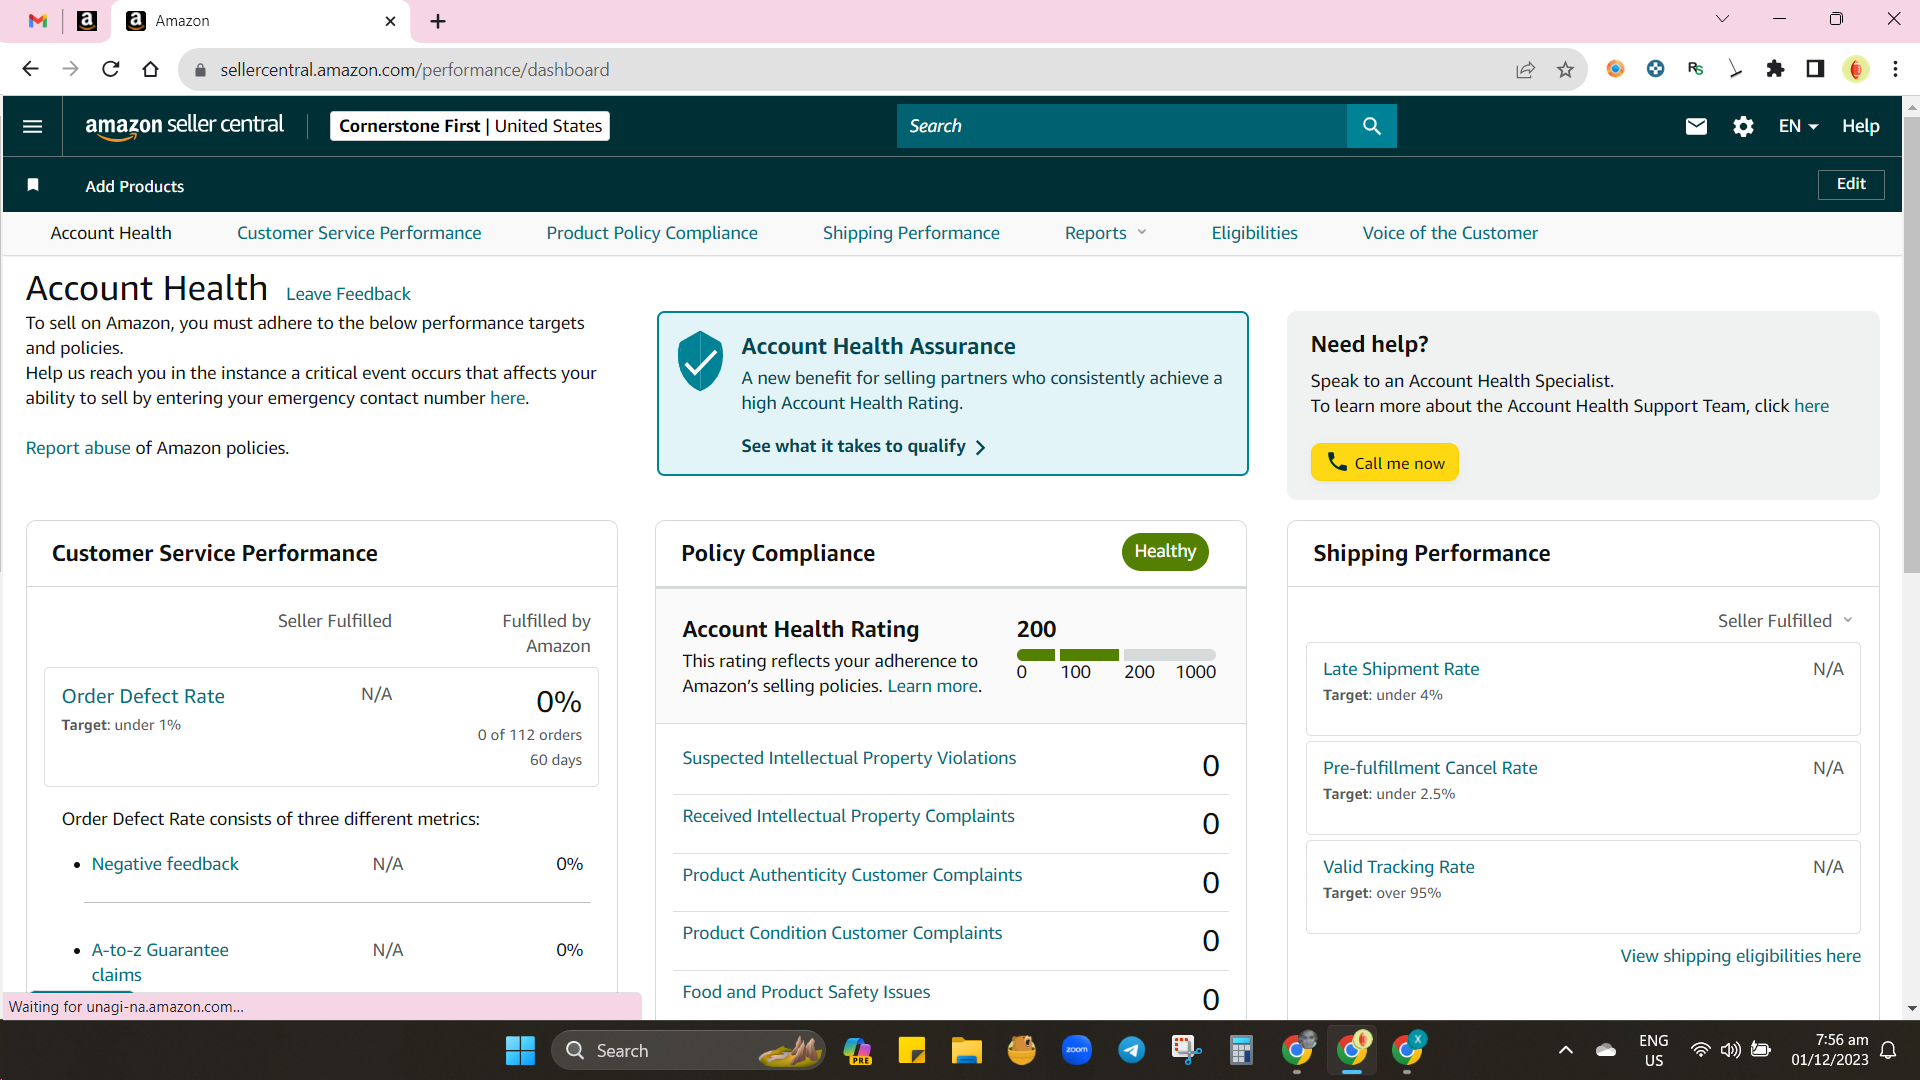Click the Chrome profile avatar
This screenshot has height=1080, width=1920.
(1856, 69)
